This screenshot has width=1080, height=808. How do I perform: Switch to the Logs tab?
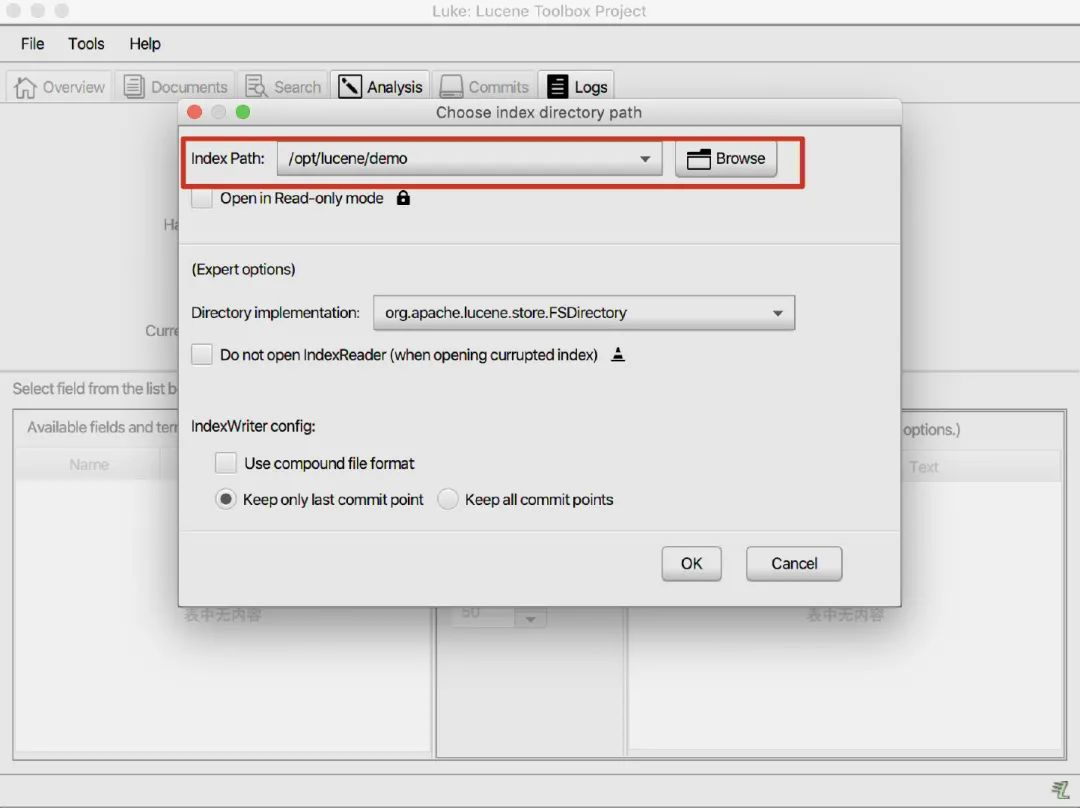pos(577,87)
